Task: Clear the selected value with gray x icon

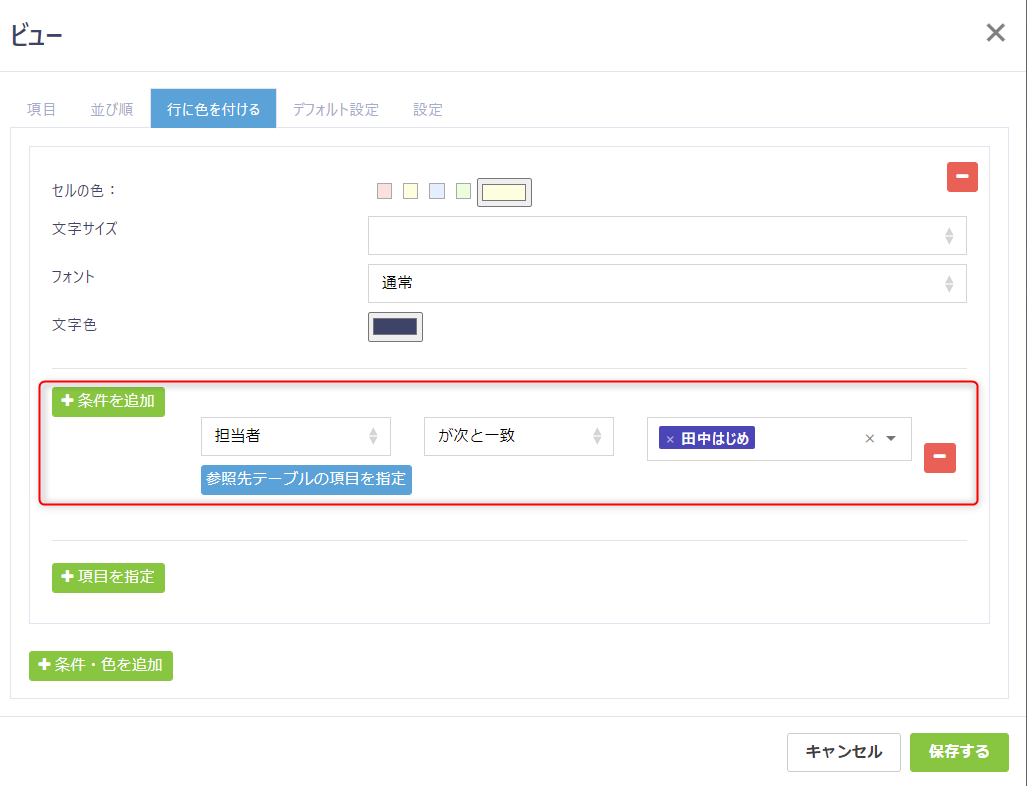Action: click(x=869, y=438)
